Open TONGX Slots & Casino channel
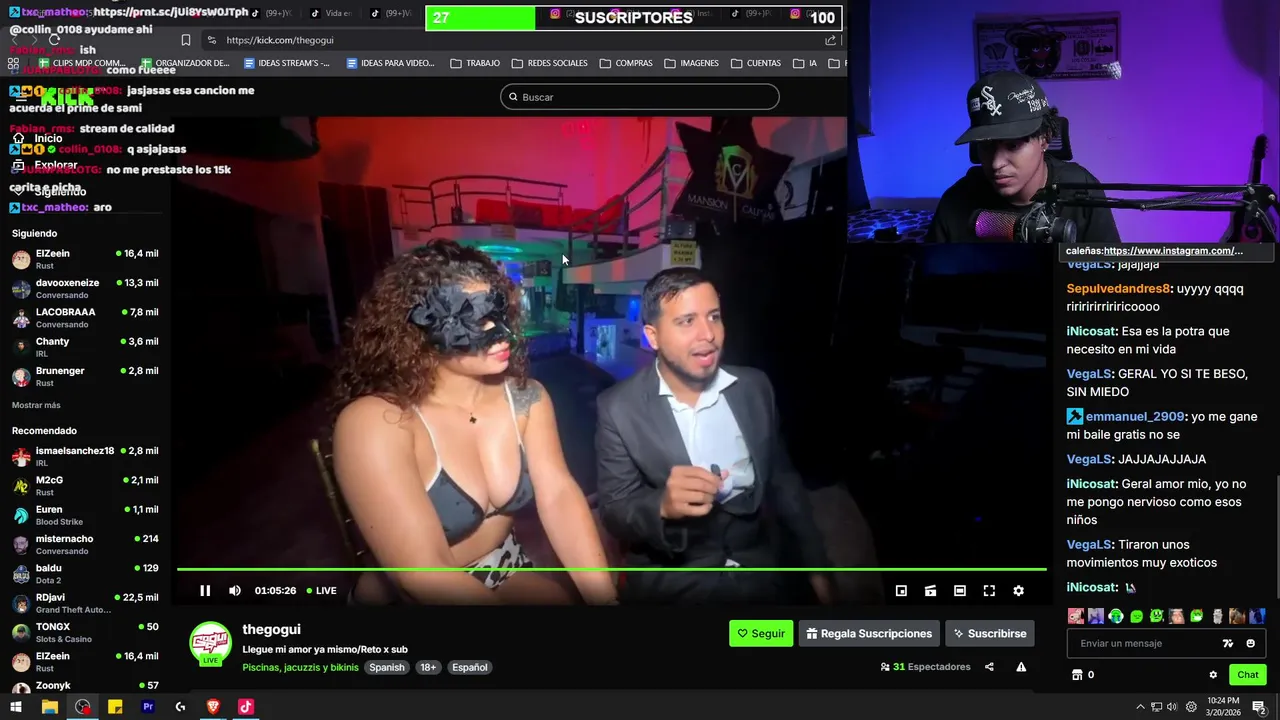 coord(85,633)
